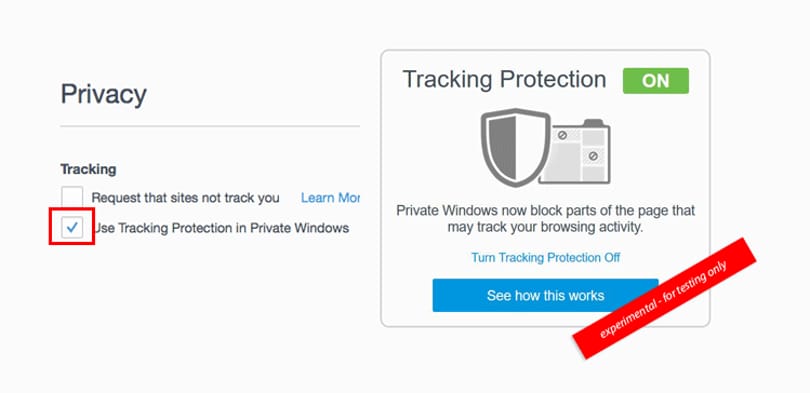The width and height of the screenshot is (810, 393).
Task: Click the red experimental testing banner
Action: click(664, 298)
